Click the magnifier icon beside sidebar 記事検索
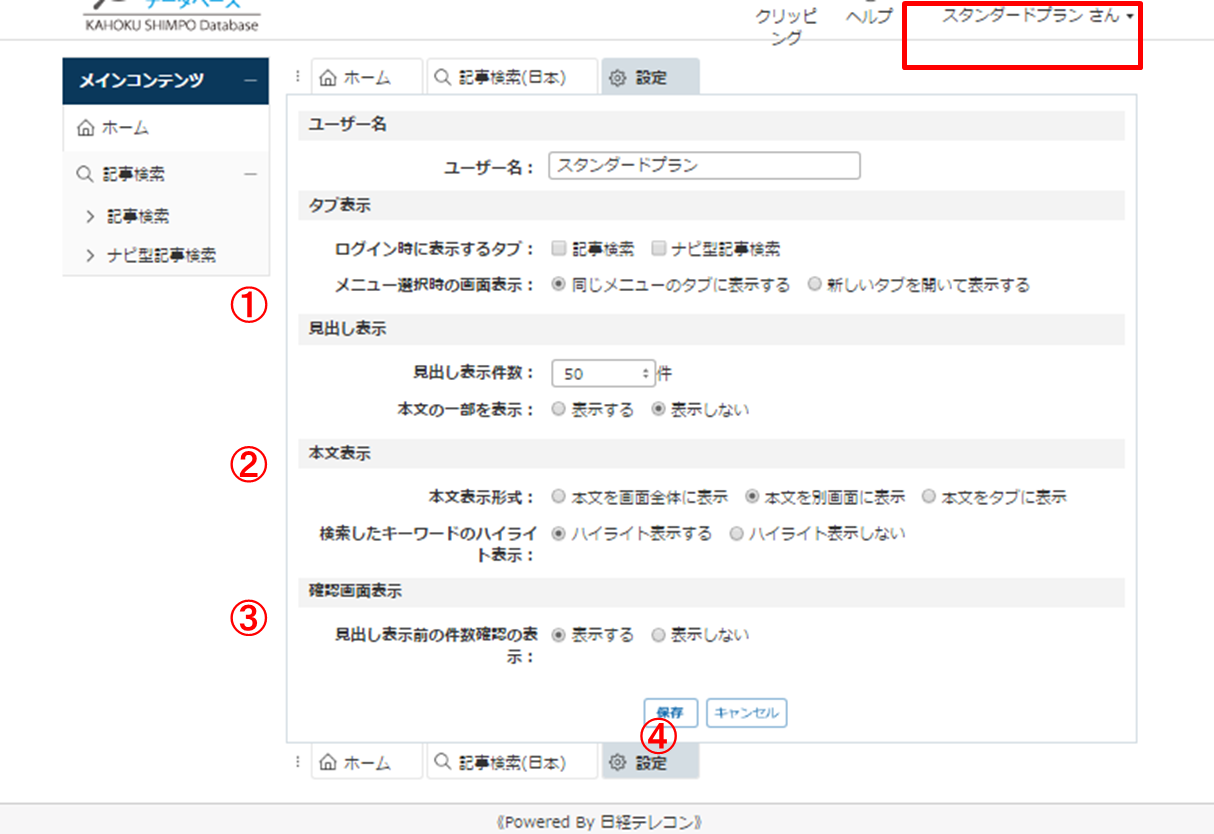The width and height of the screenshot is (1214, 834). click(x=85, y=174)
